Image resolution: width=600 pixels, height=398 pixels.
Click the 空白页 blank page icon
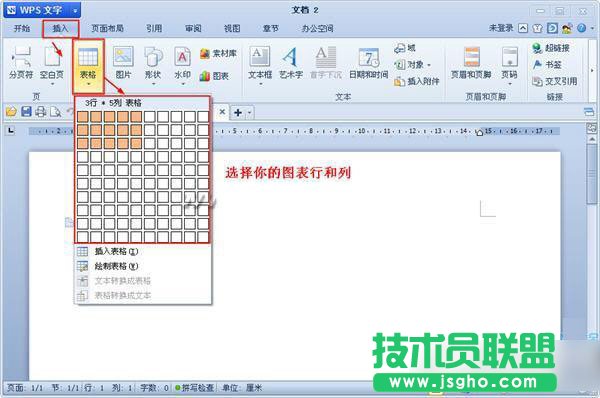point(52,57)
